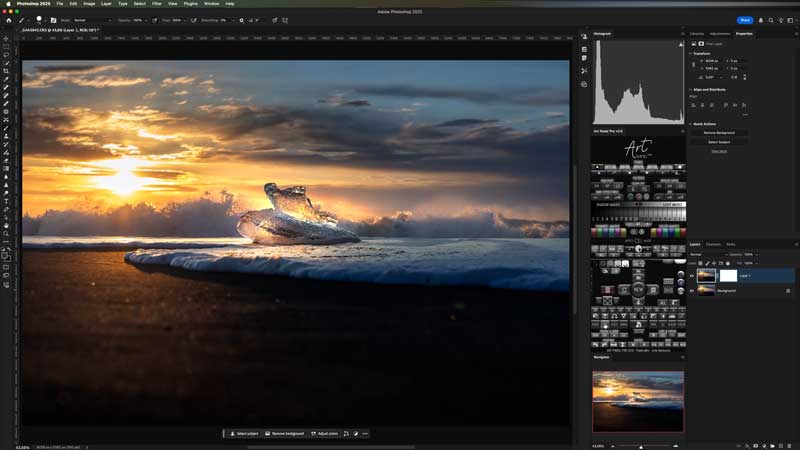Switch to the Channels tab

pyautogui.click(x=713, y=244)
